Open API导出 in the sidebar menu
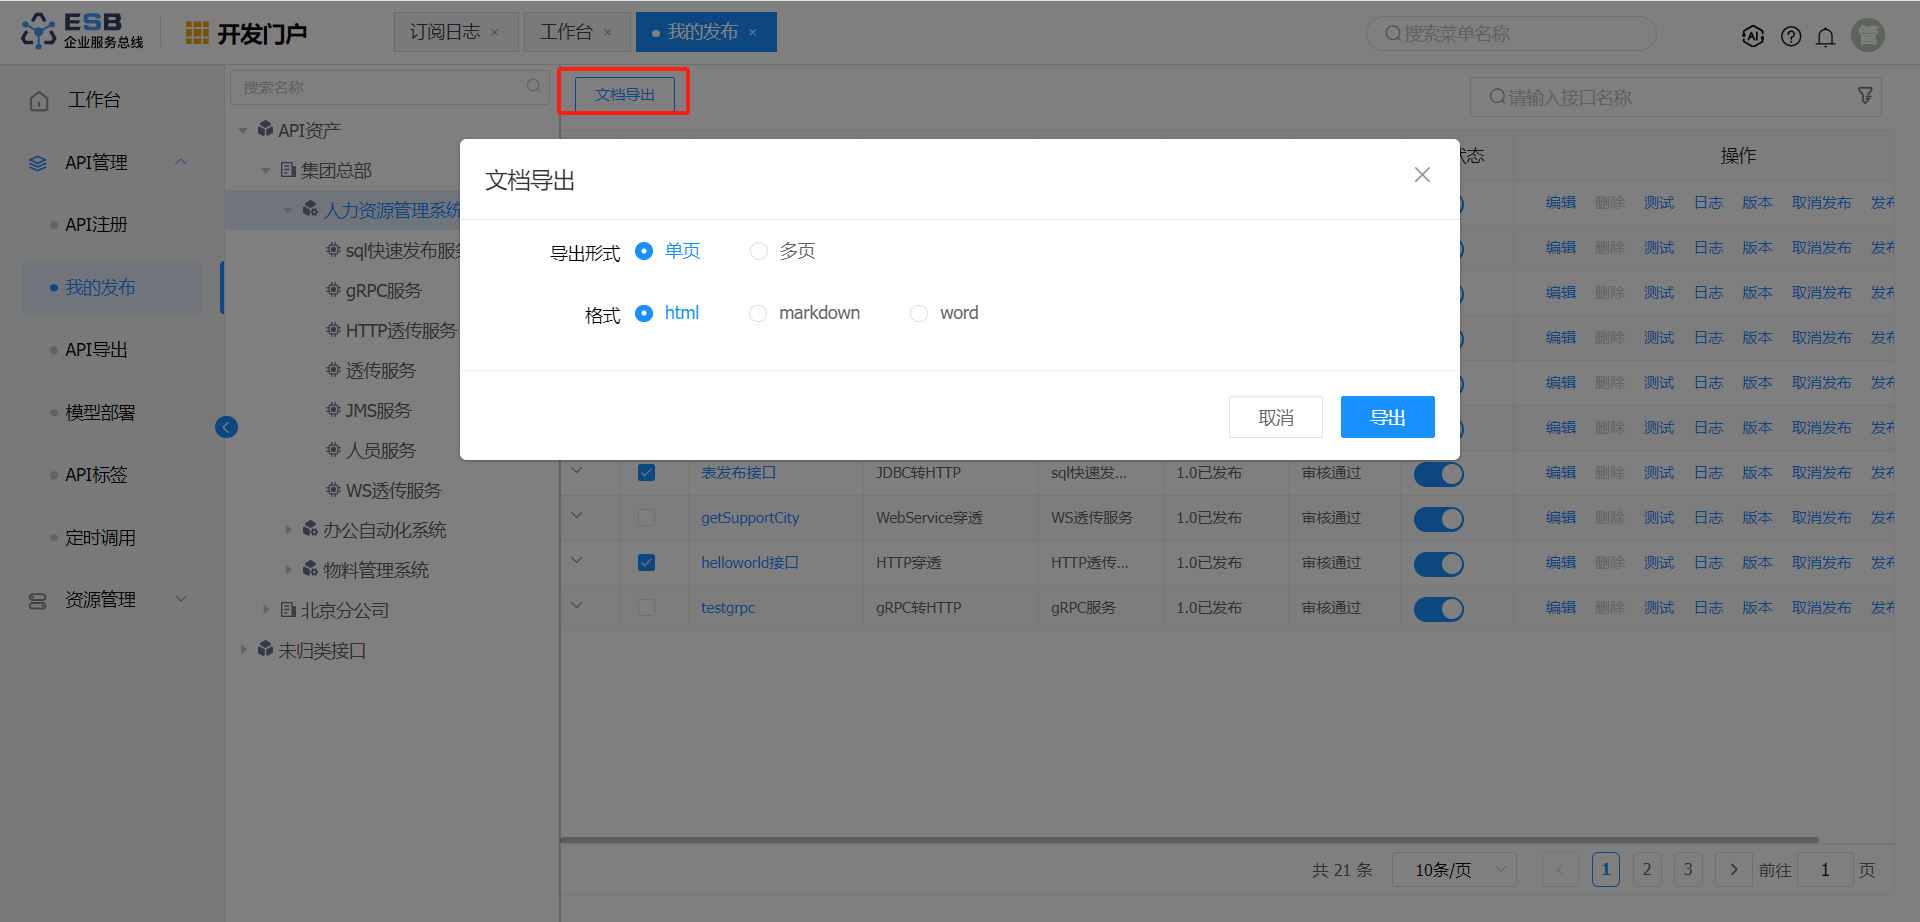Image resolution: width=1920 pixels, height=922 pixels. point(96,350)
